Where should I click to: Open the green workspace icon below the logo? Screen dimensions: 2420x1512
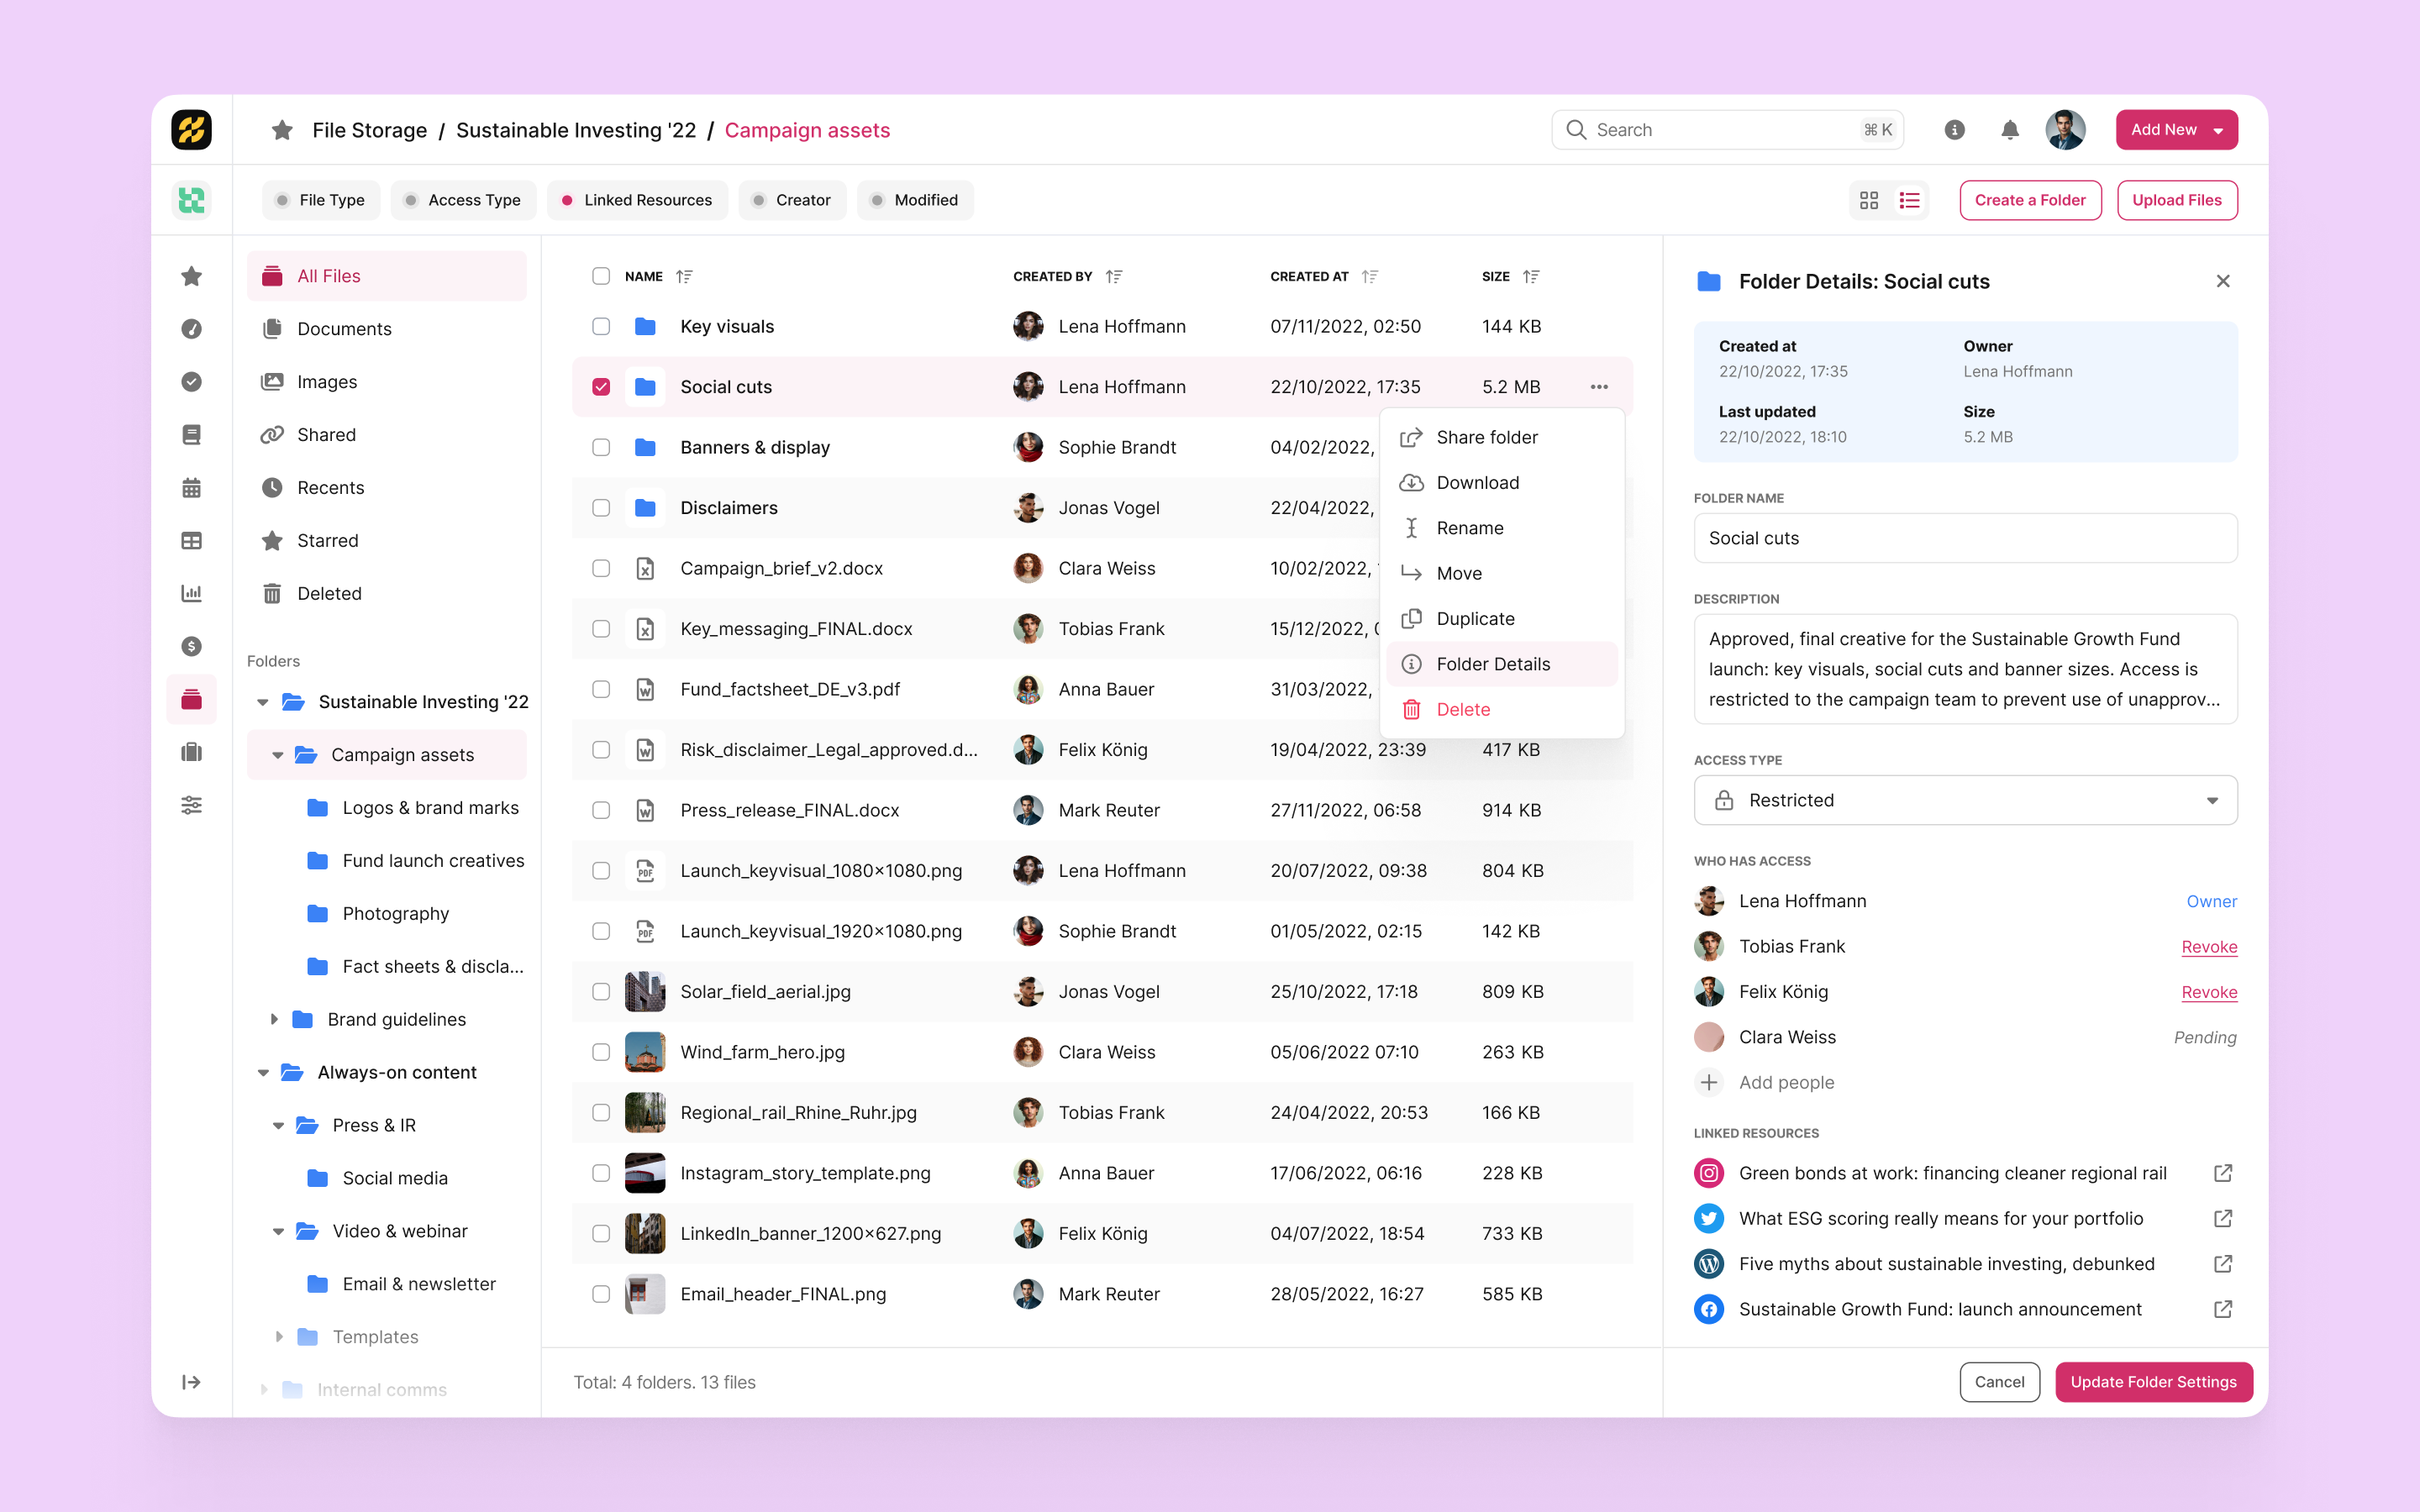click(191, 200)
